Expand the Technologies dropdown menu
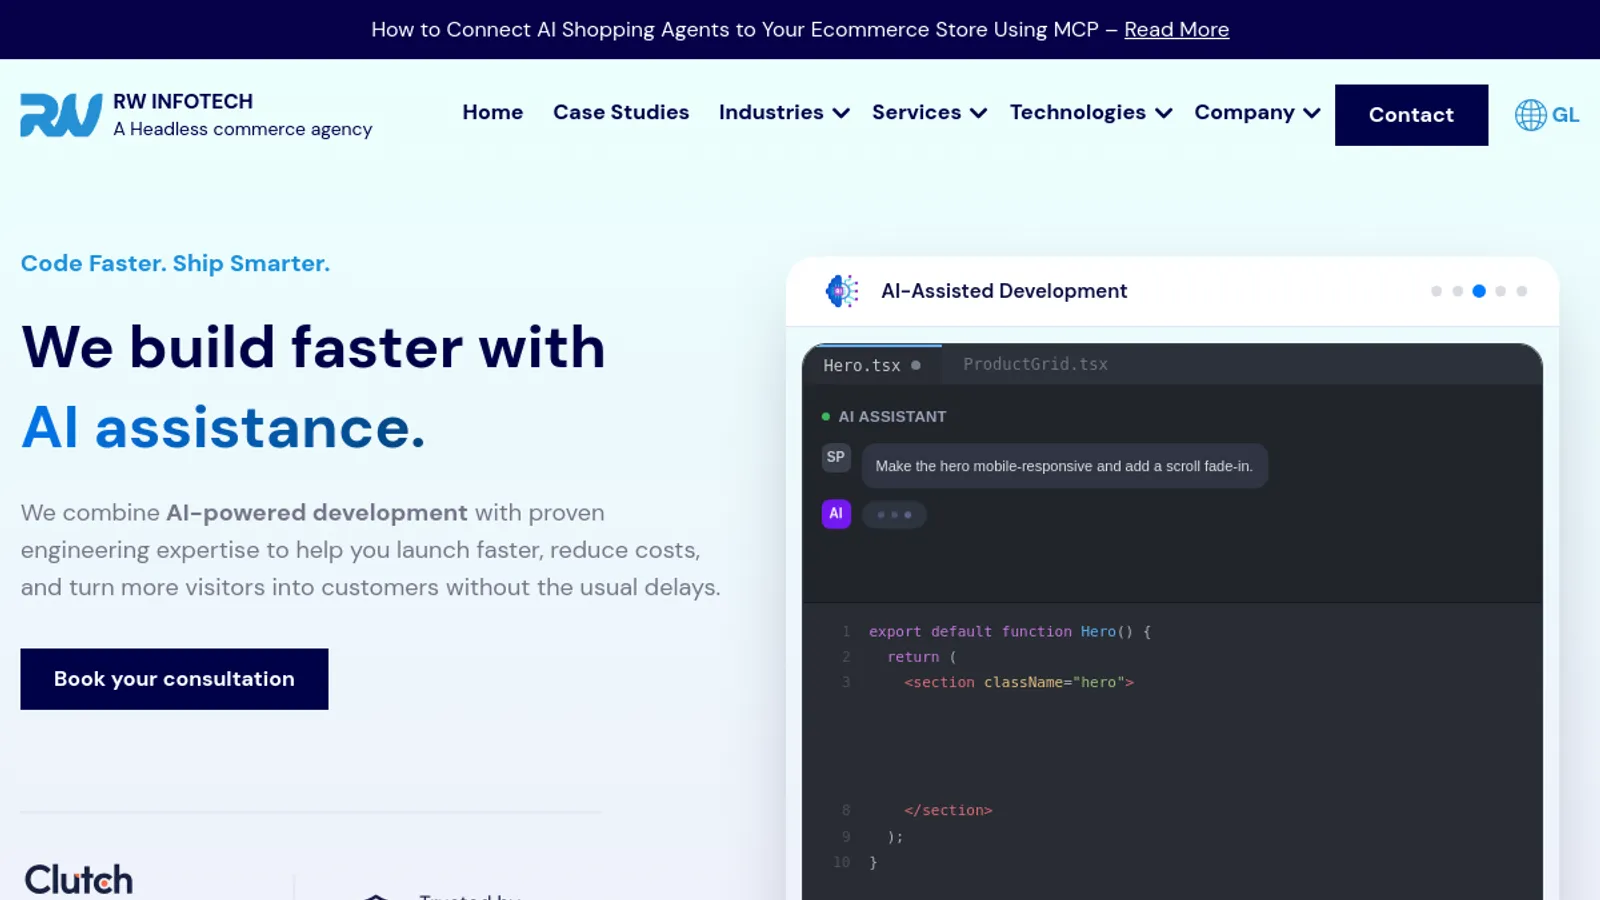1600x900 pixels. click(1091, 113)
